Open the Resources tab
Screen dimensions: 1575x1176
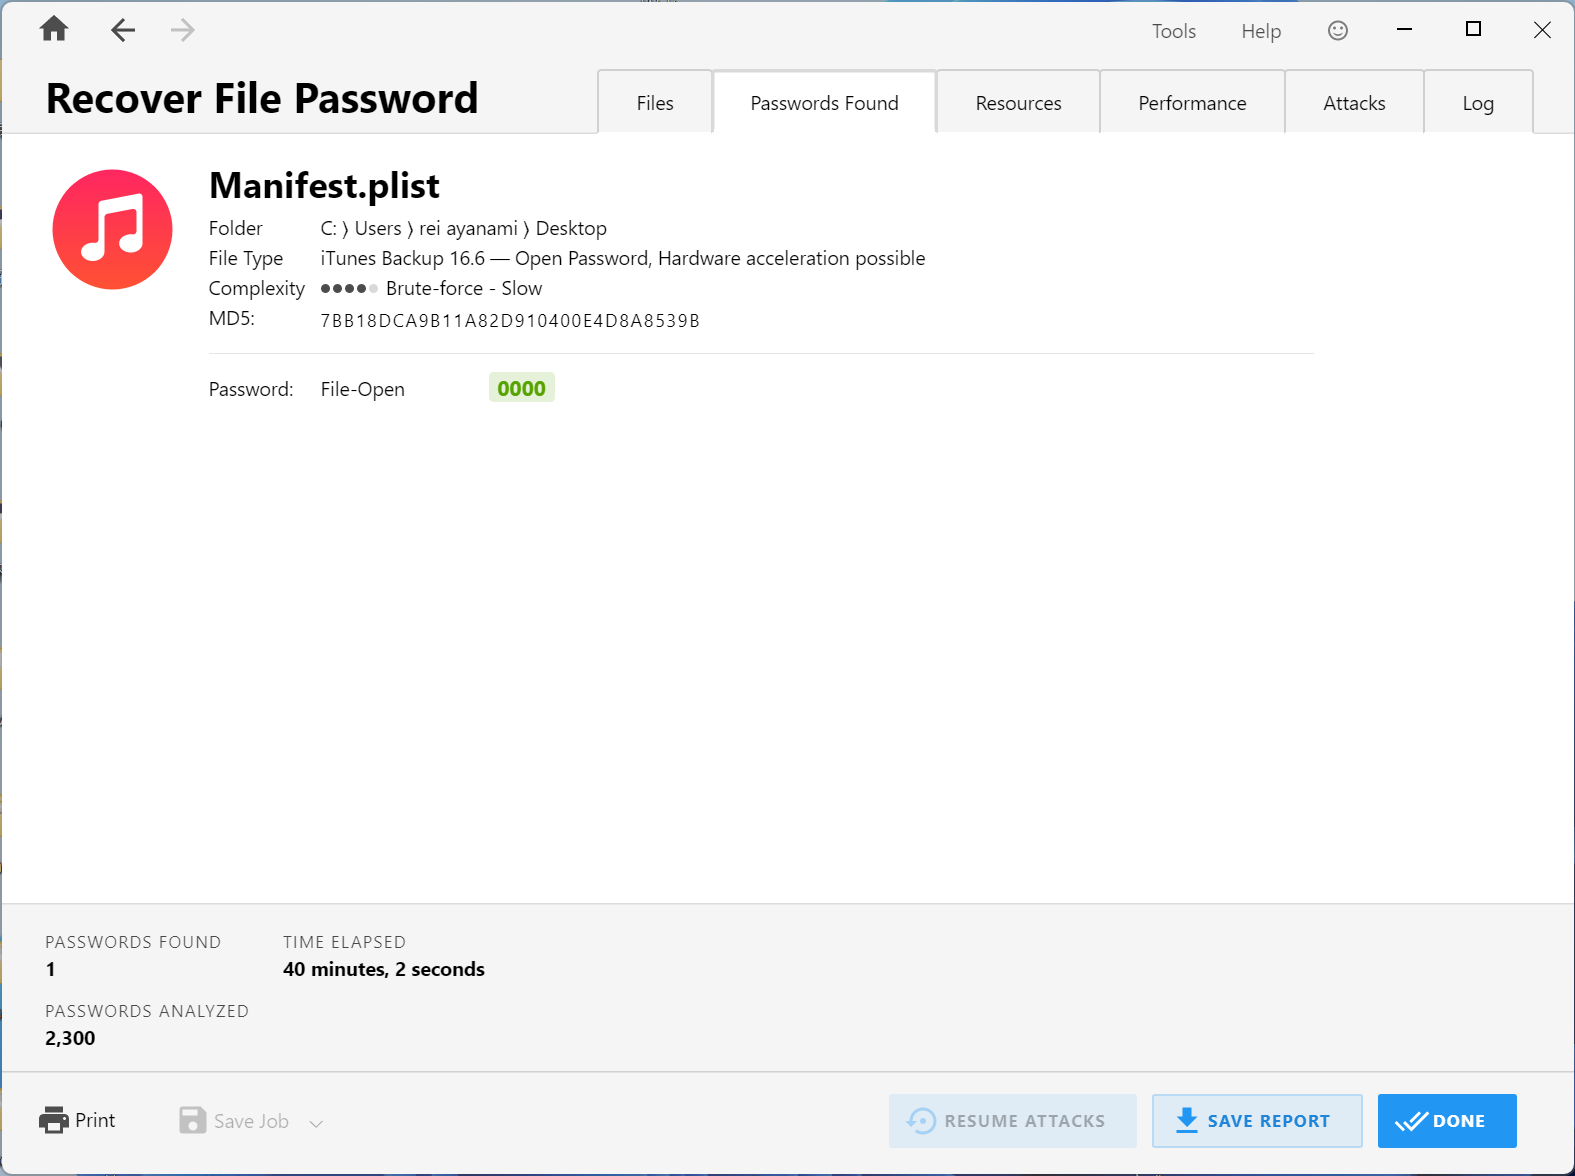click(x=1018, y=103)
